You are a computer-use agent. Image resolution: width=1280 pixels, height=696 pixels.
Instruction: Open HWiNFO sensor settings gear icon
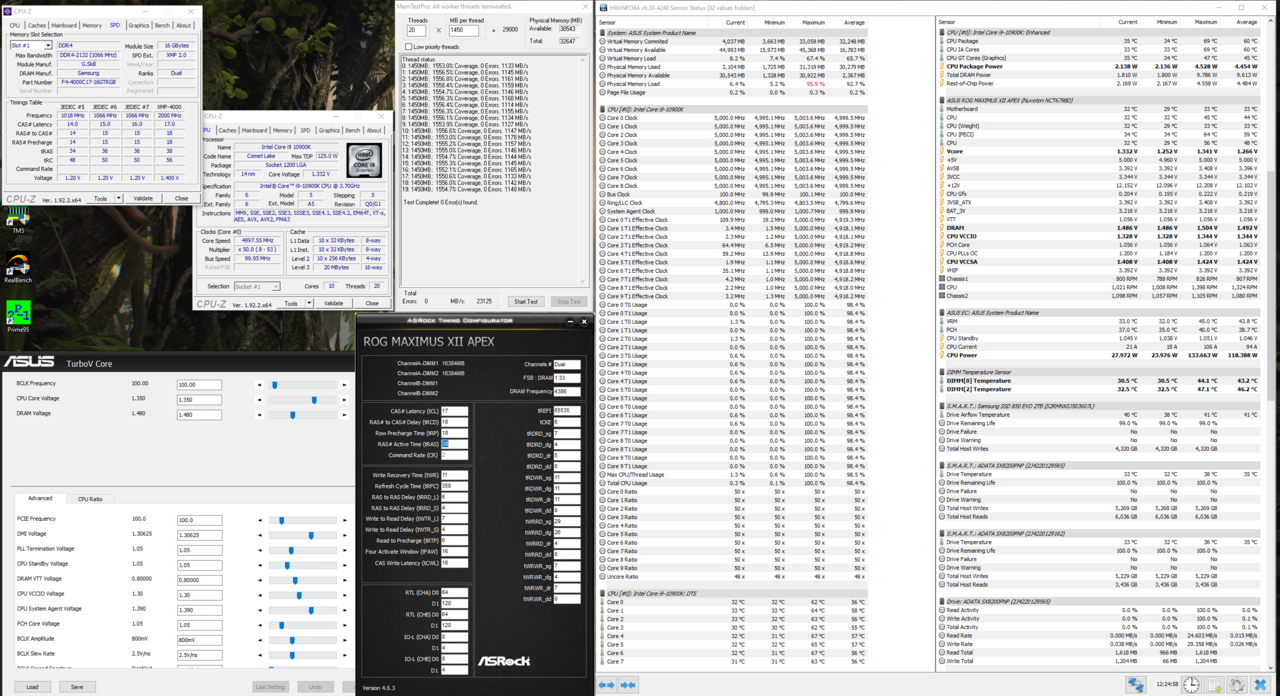coord(1237,685)
